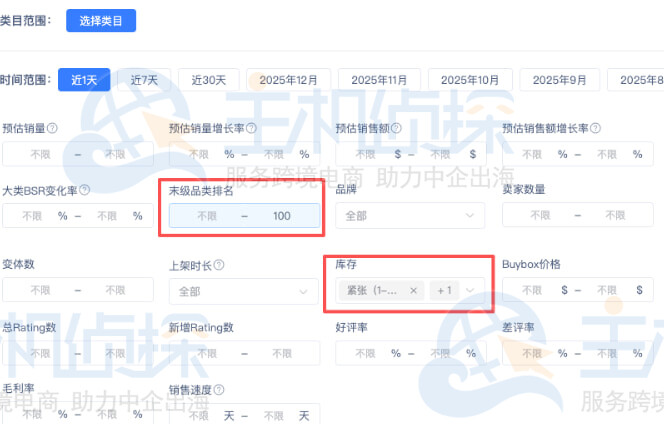The width and height of the screenshot is (664, 424).
Task: Show help for 大类BSR变化率
Action: (x=84, y=190)
